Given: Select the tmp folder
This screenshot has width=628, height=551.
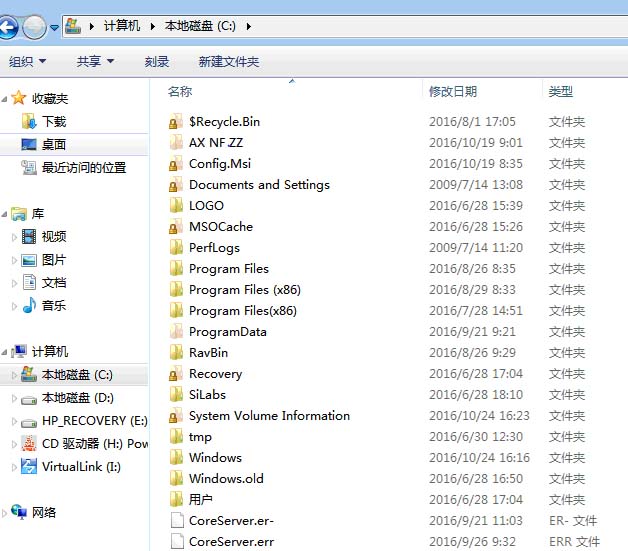Looking at the screenshot, I should pyautogui.click(x=200, y=436).
